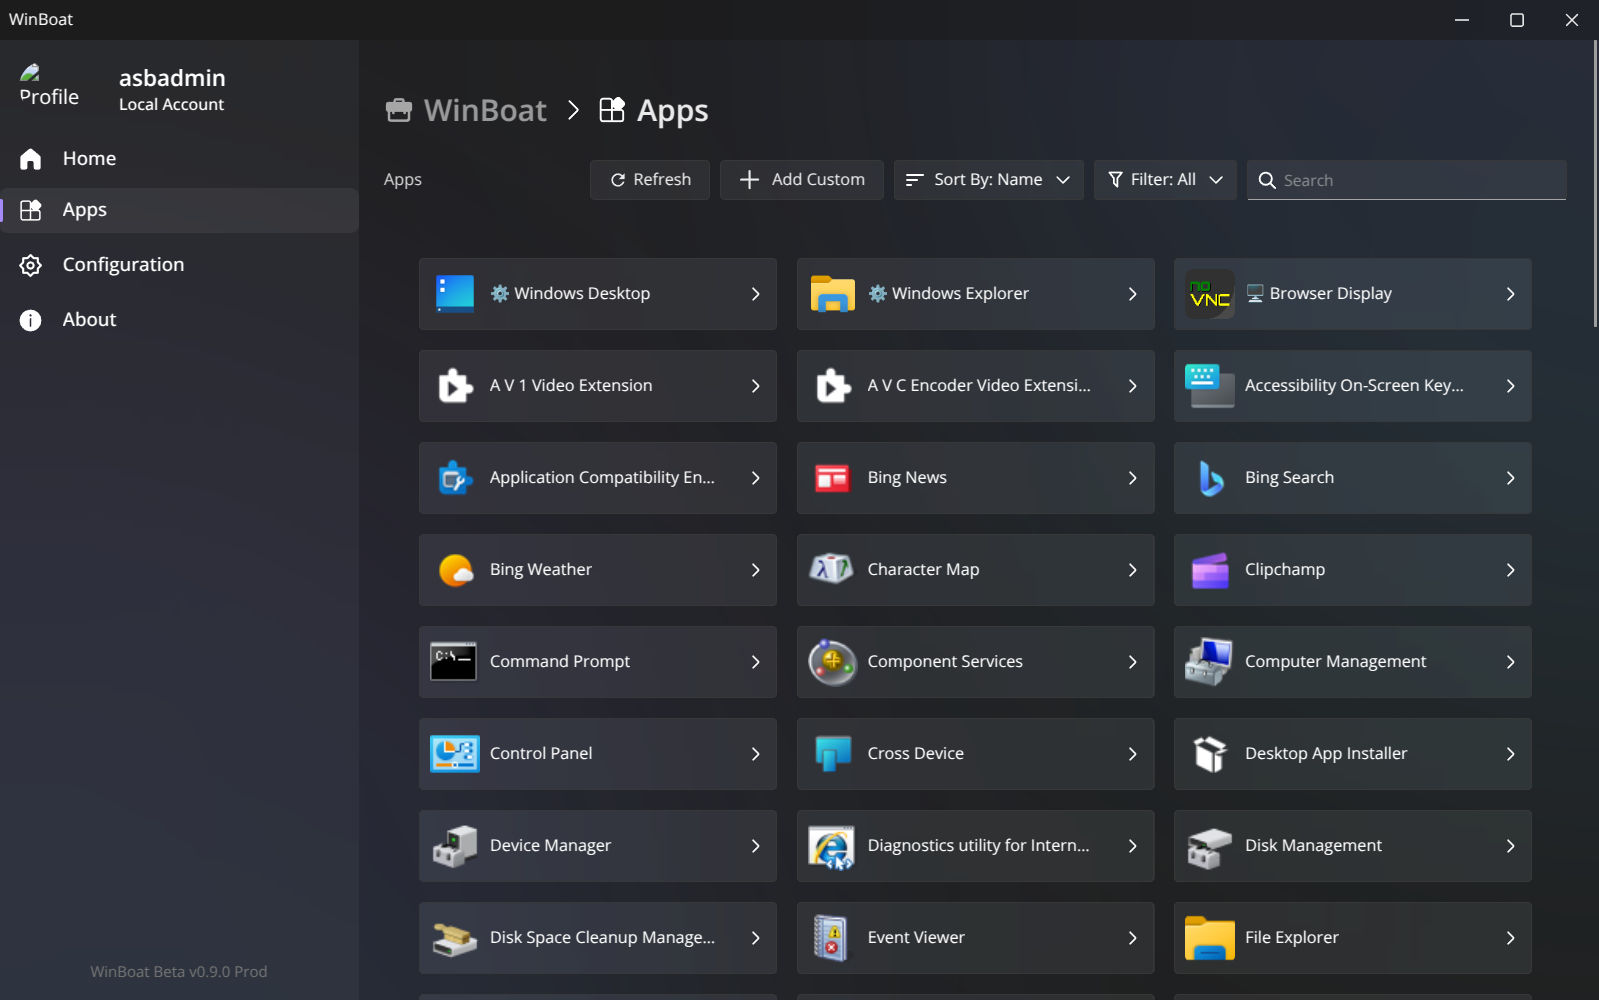The image size is (1599, 1000).
Task: Click the Windows Explorer folder icon
Action: (832, 294)
